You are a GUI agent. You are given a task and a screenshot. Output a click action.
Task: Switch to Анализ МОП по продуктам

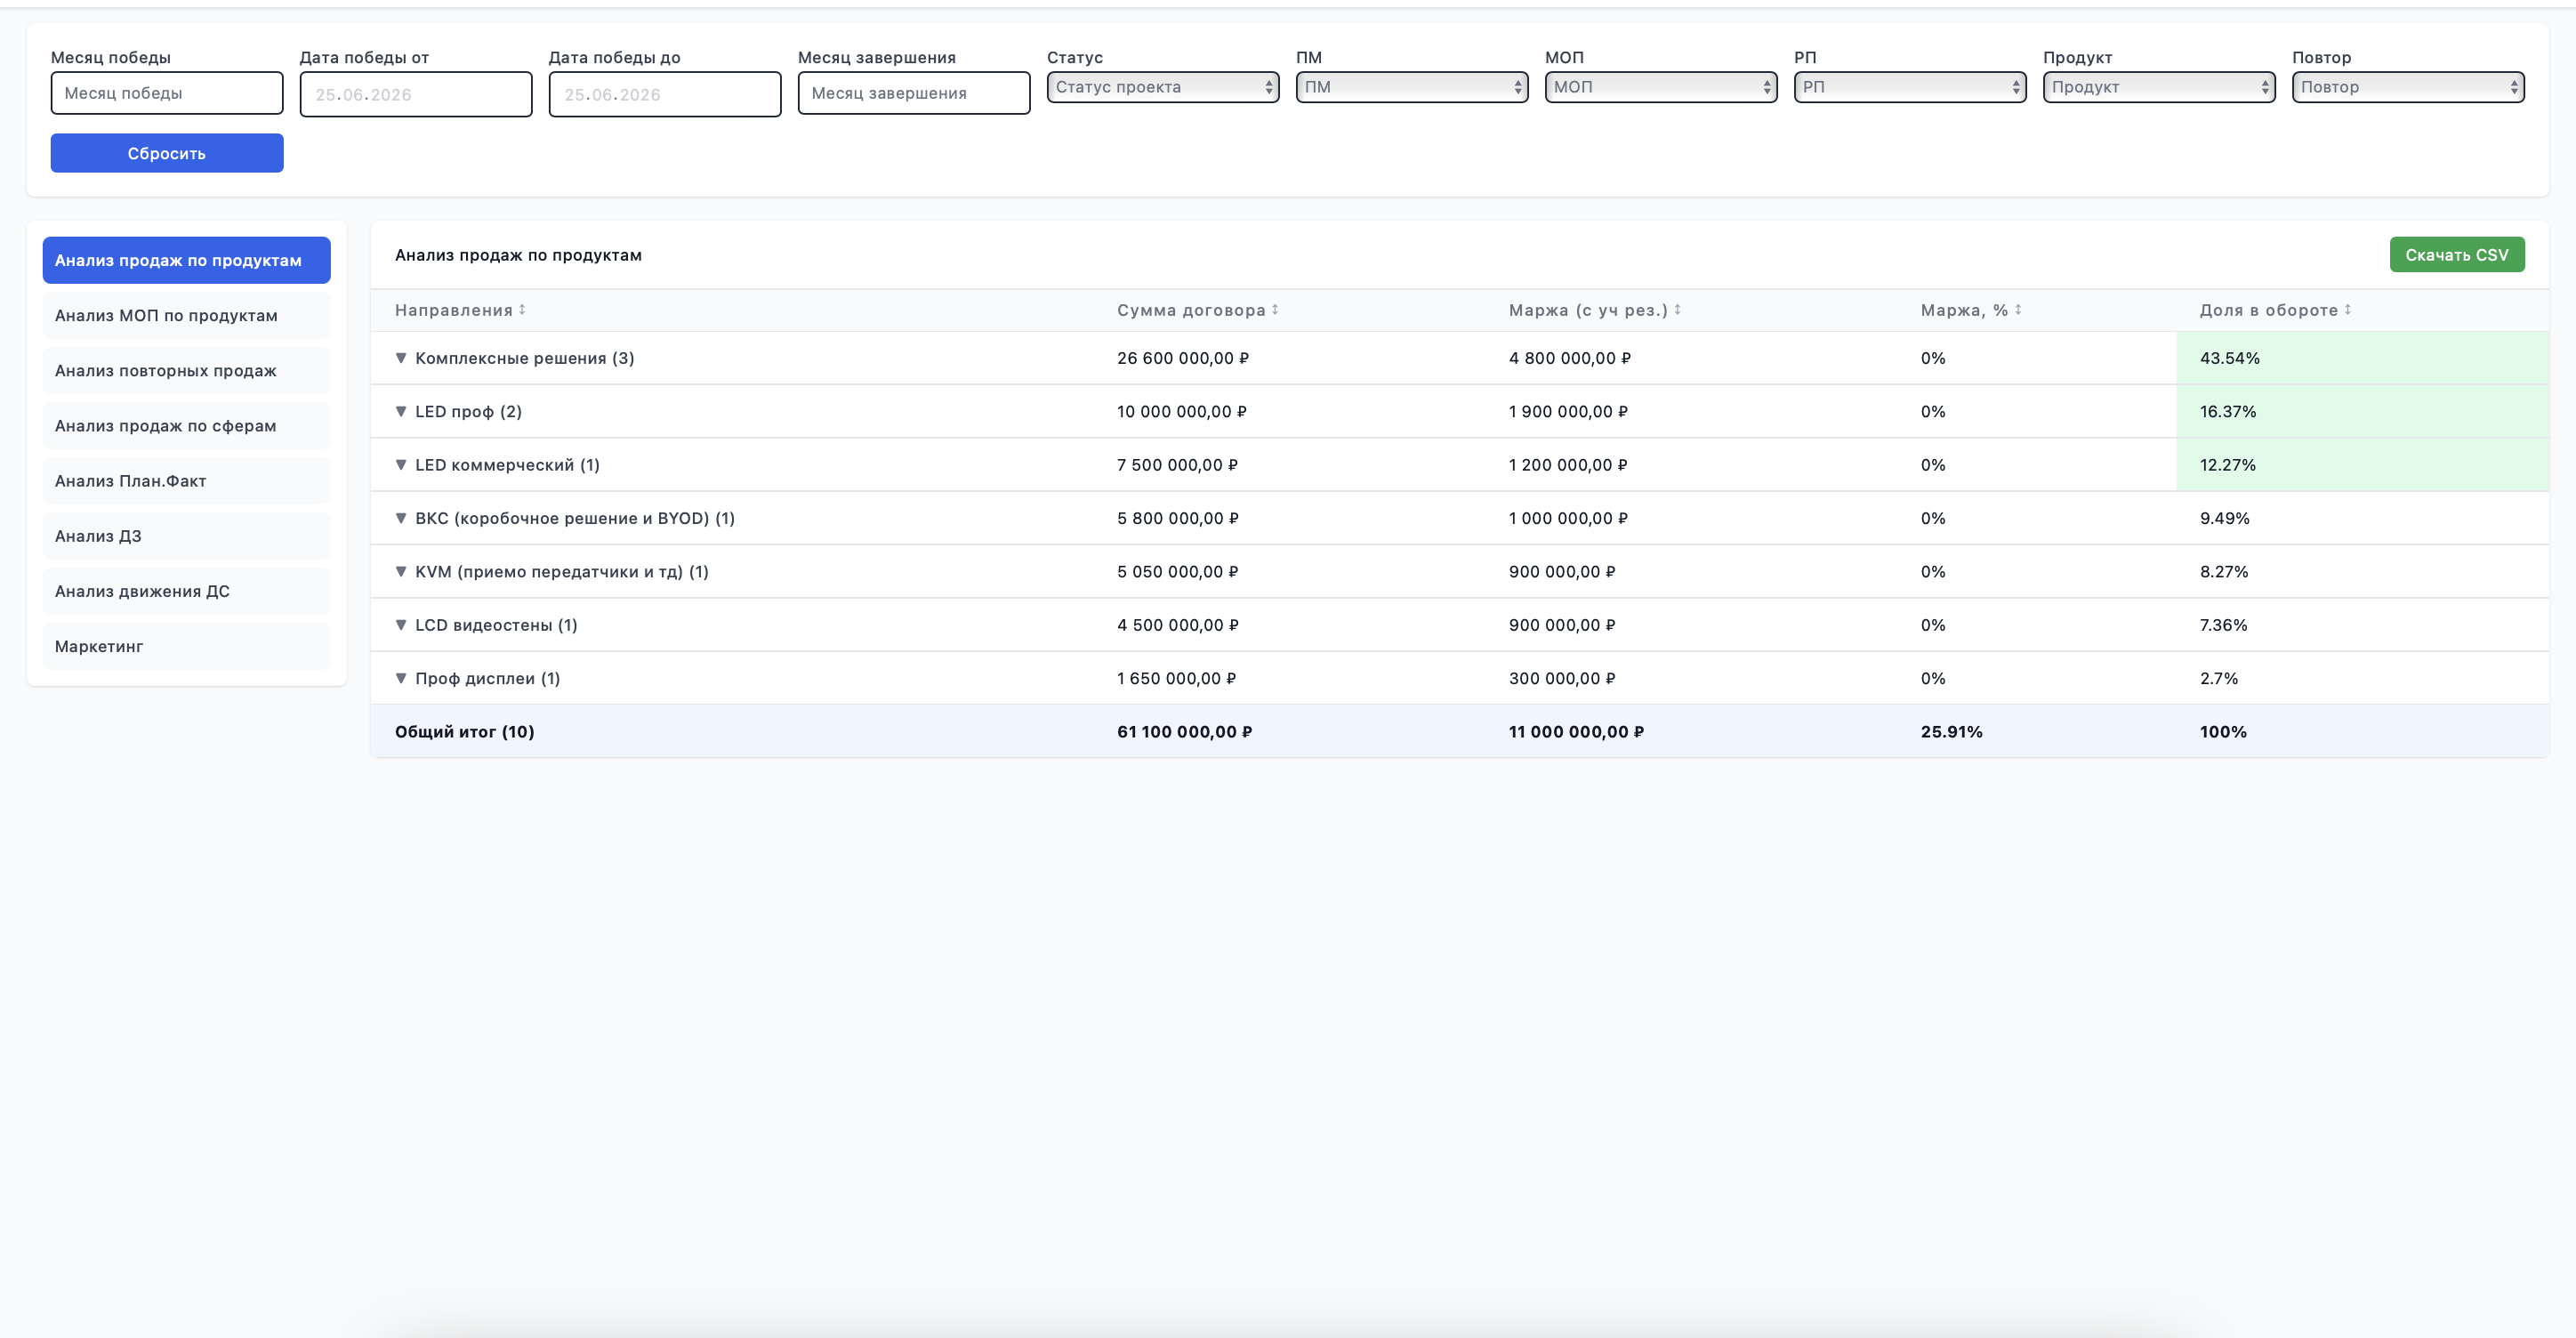click(x=186, y=315)
